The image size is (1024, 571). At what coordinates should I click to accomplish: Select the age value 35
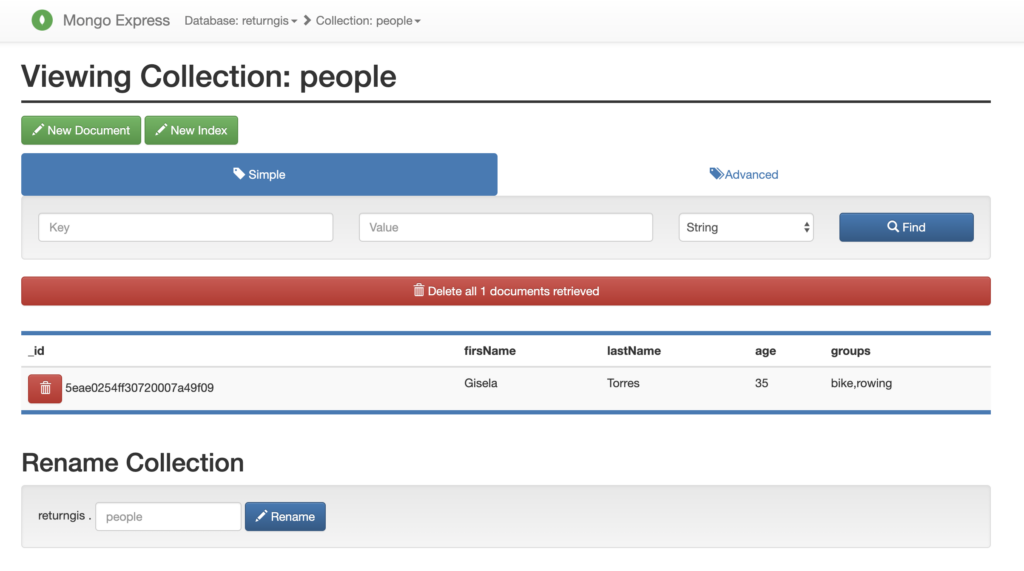click(761, 383)
